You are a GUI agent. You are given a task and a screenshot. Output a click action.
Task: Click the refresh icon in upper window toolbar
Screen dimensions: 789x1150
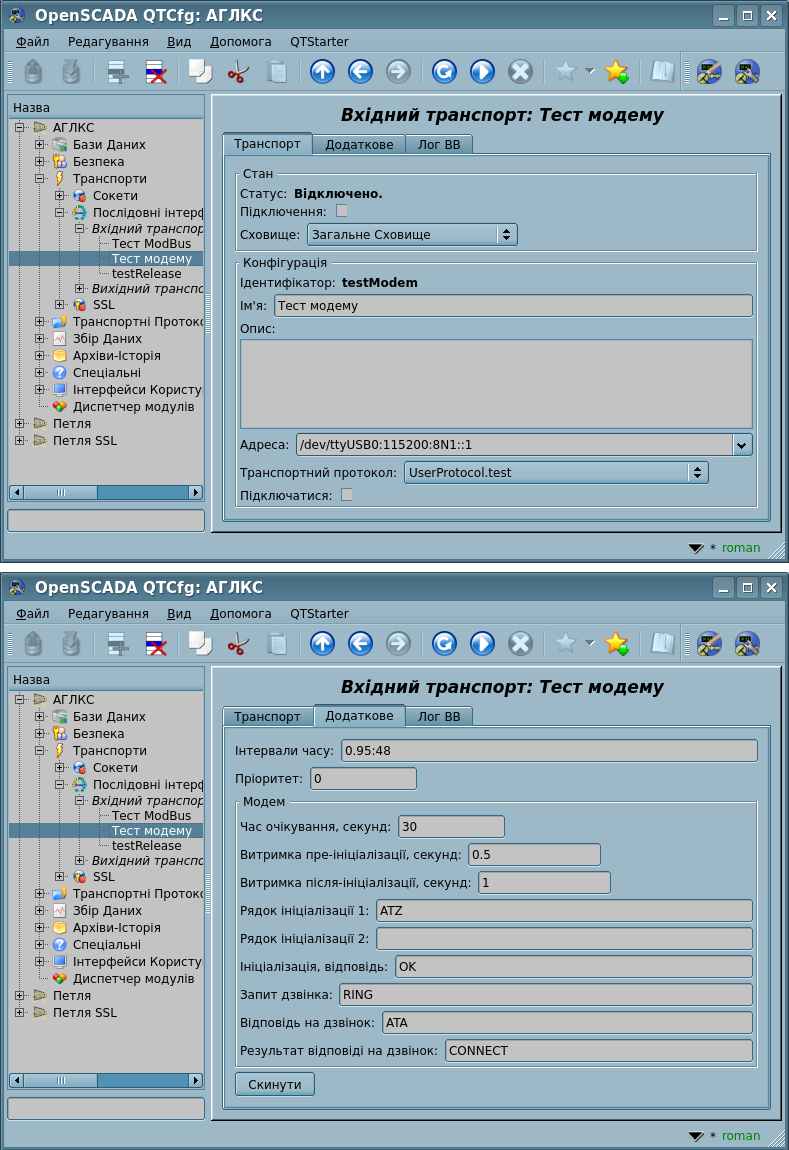tap(444, 72)
